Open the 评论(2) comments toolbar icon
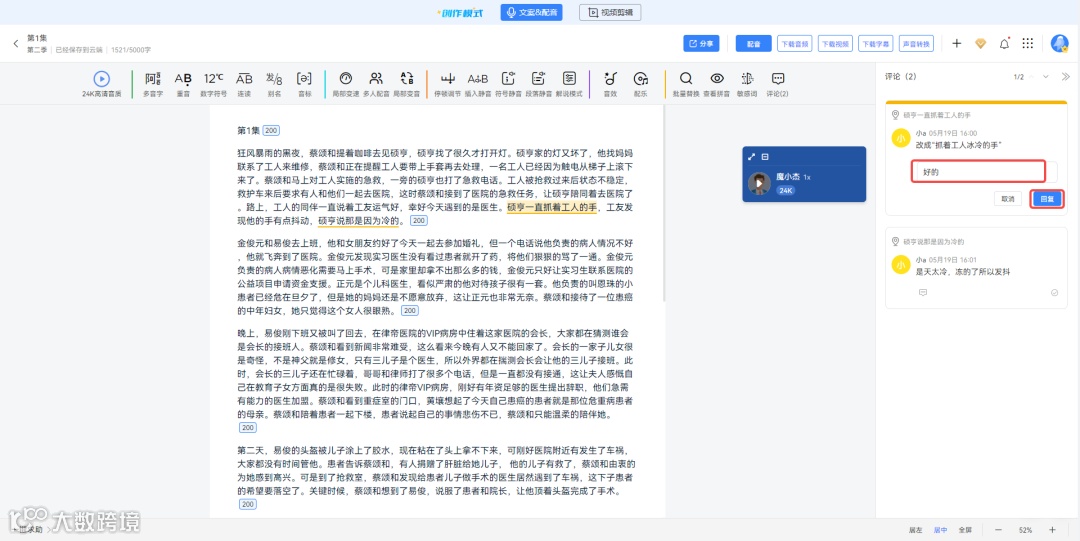 [x=778, y=84]
